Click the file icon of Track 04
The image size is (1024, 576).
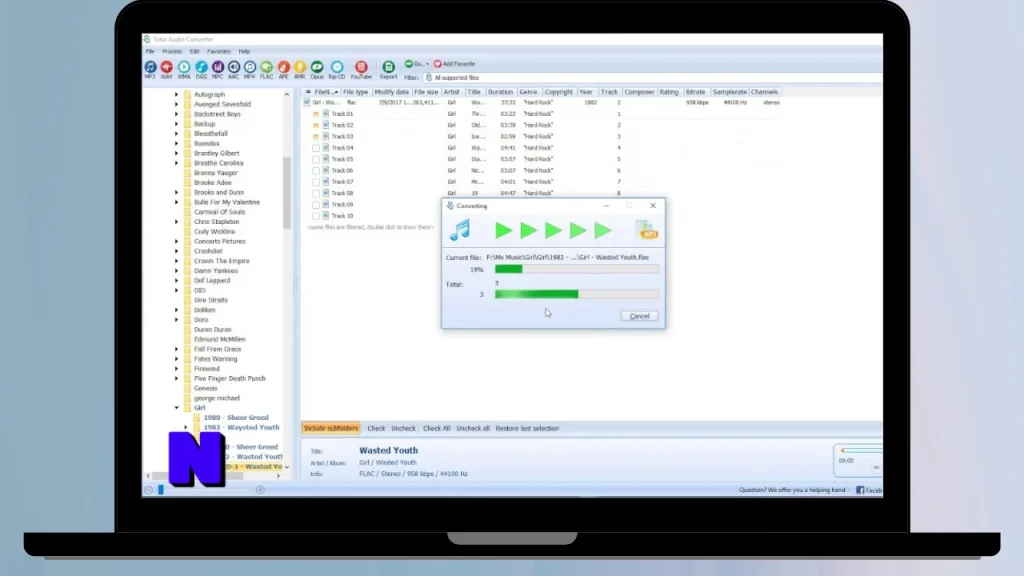326,148
